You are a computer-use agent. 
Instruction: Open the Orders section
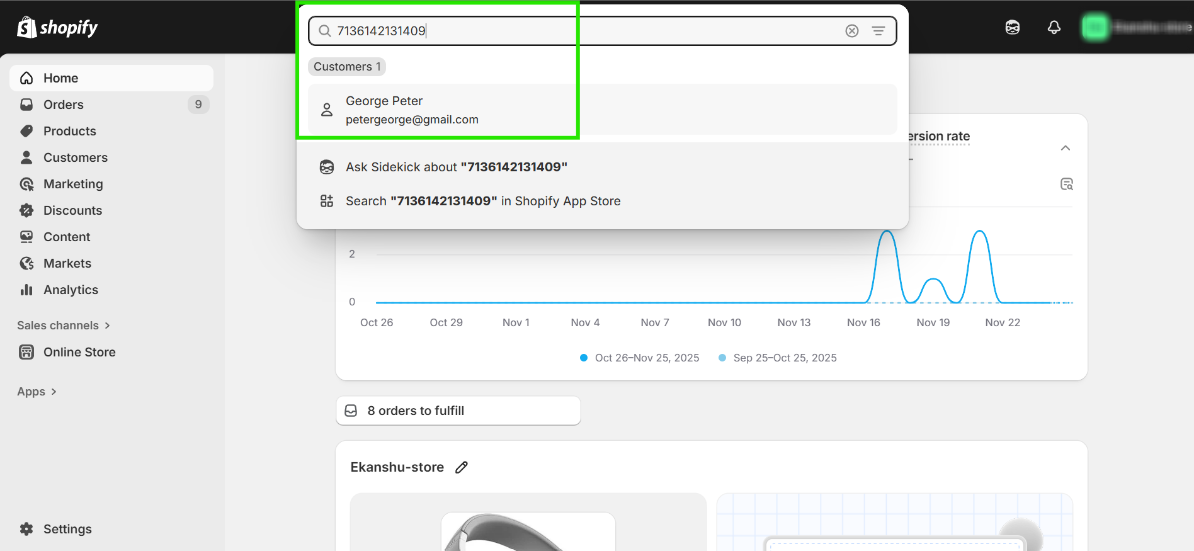point(111,104)
